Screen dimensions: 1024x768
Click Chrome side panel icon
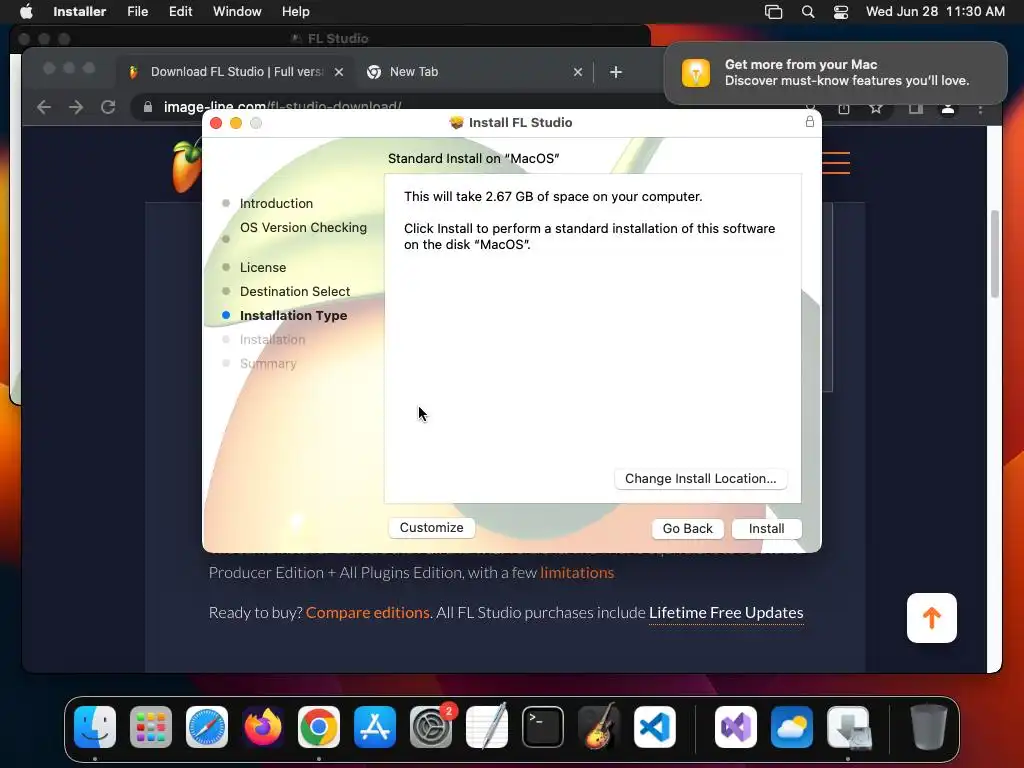point(915,108)
